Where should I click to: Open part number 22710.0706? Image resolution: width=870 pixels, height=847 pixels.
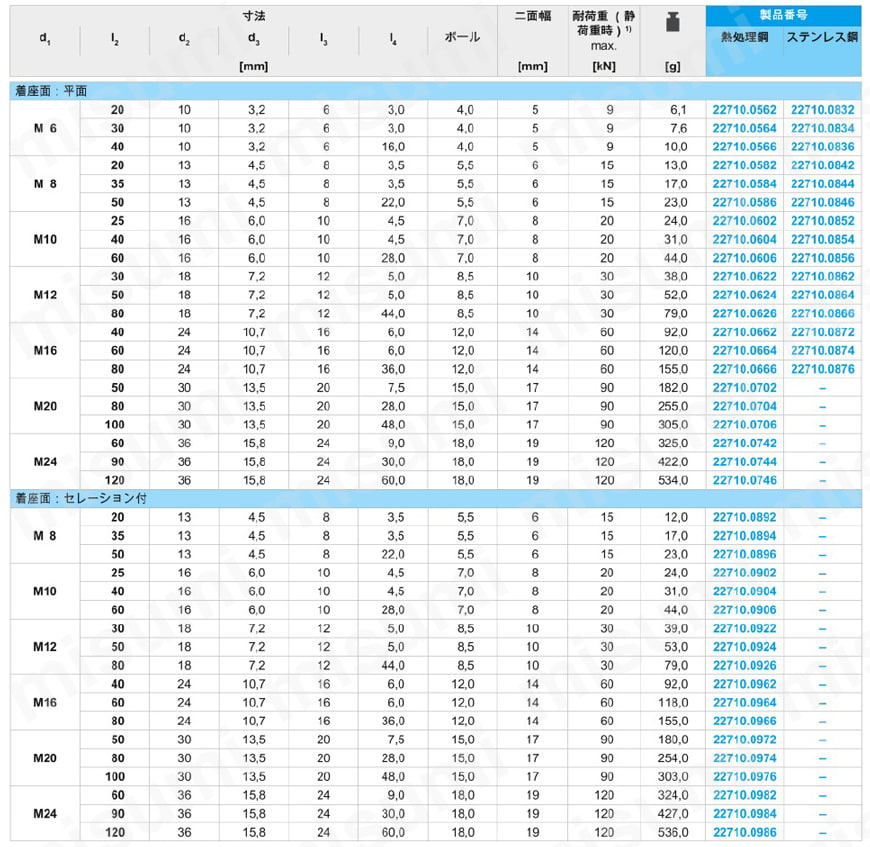click(745, 424)
